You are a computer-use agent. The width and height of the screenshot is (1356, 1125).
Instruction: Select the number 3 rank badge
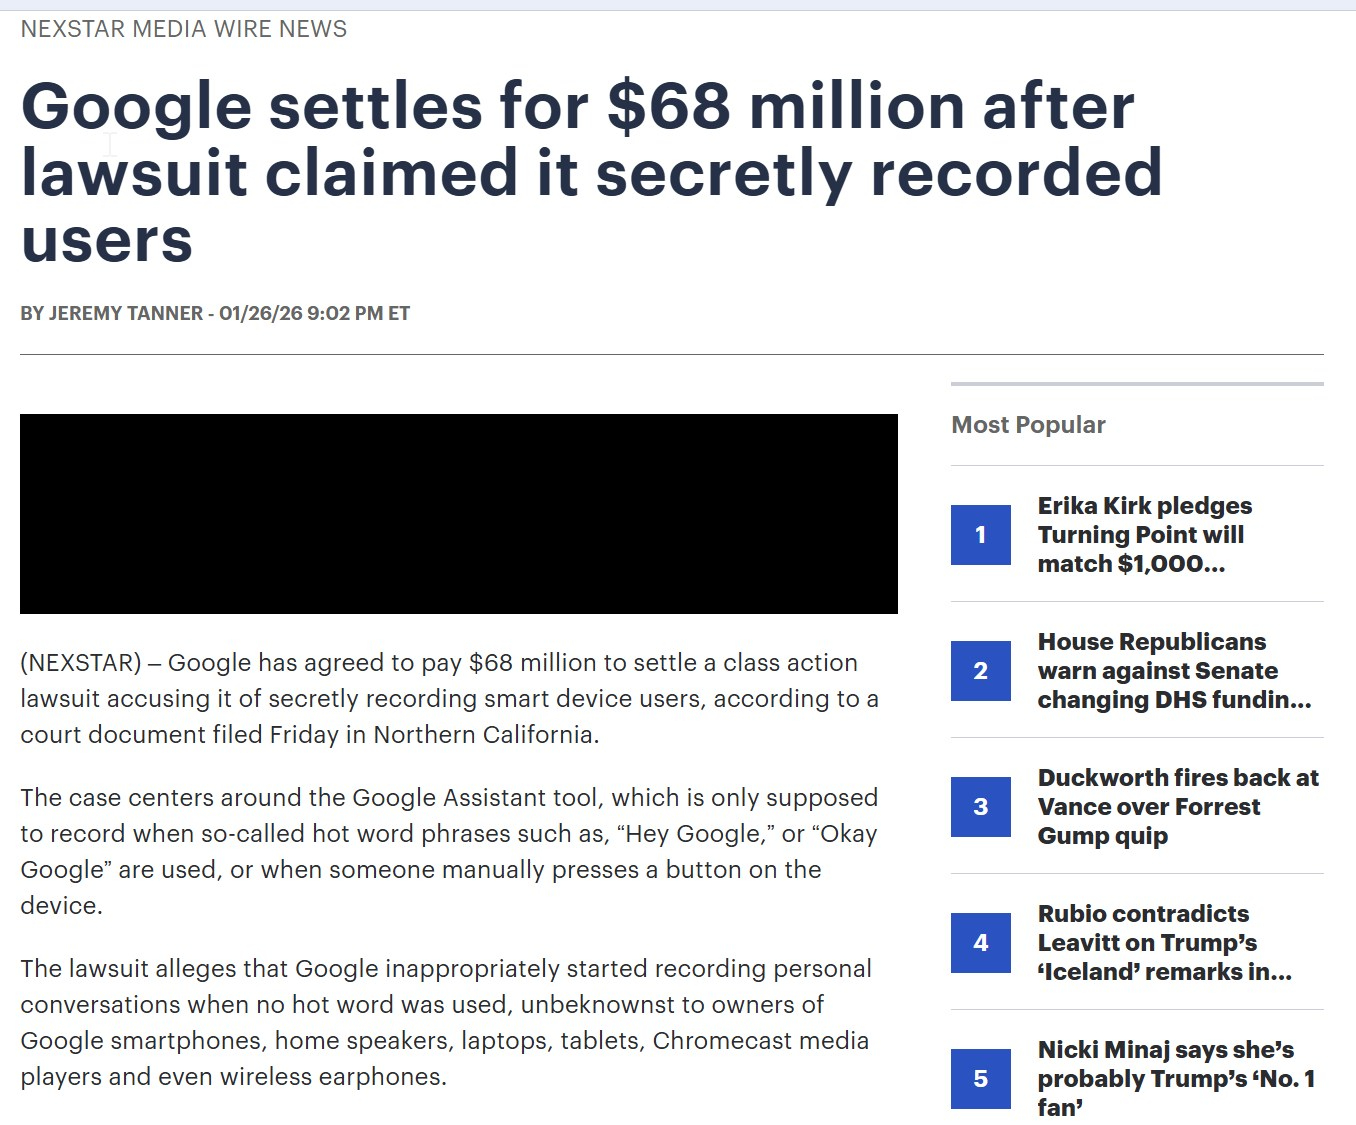[980, 807]
